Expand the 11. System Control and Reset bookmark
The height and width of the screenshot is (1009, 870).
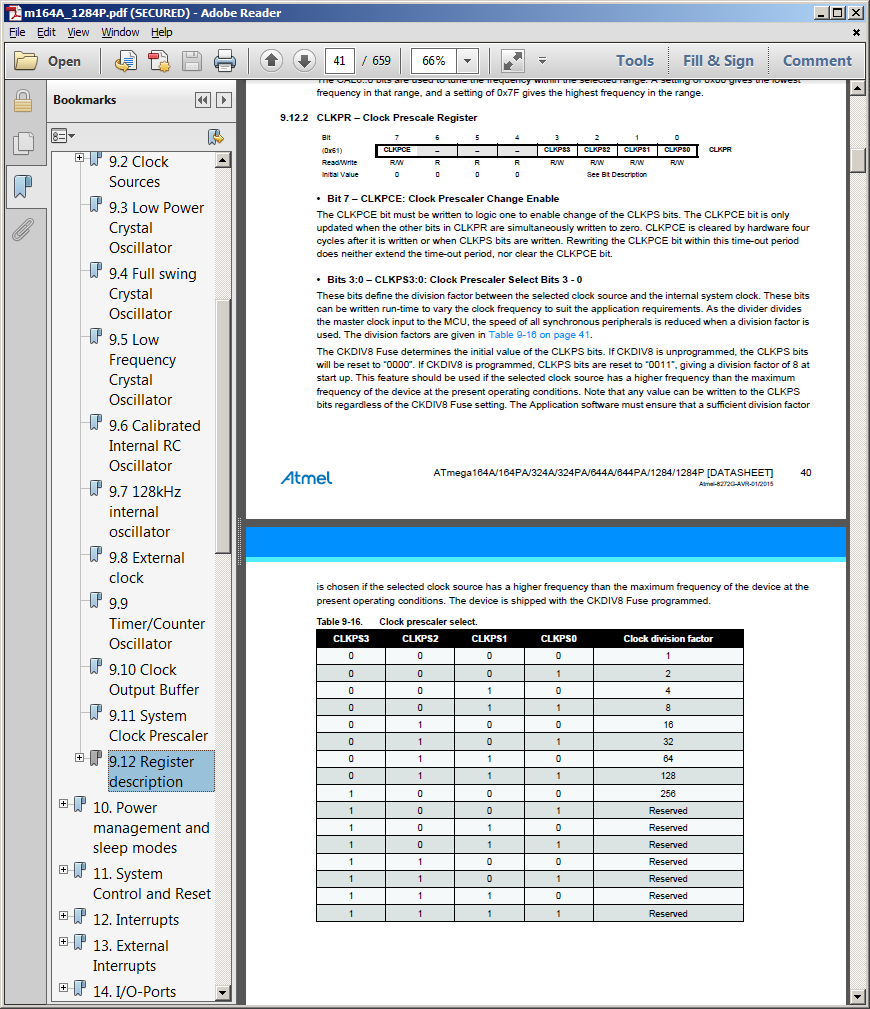pyautogui.click(x=63, y=869)
